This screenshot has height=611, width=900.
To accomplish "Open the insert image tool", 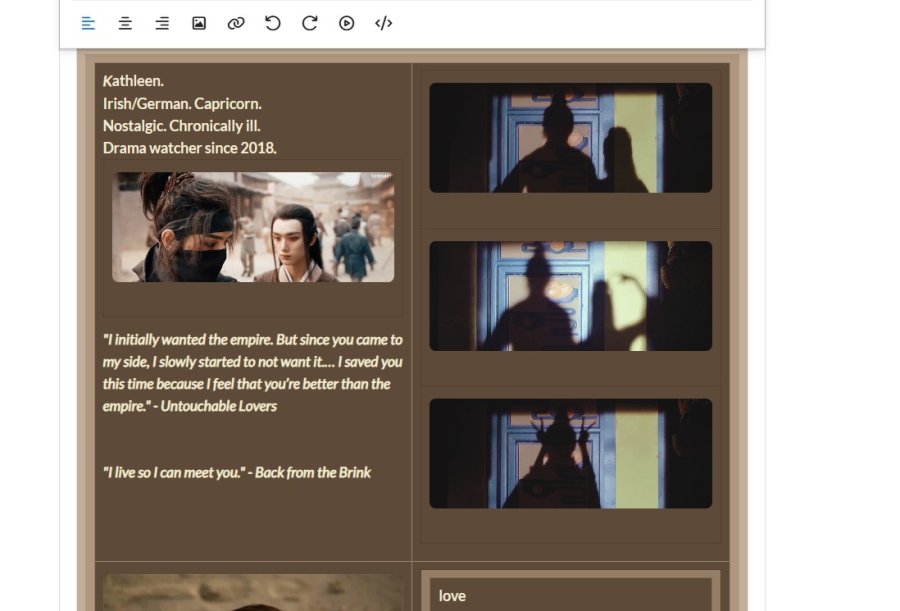I will [x=199, y=23].
